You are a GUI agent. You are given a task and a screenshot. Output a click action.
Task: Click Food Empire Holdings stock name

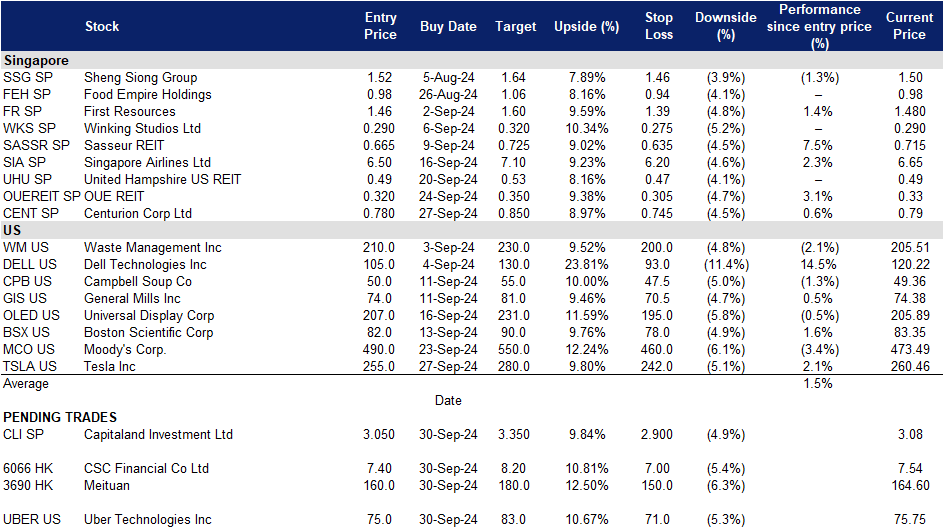pos(147,94)
